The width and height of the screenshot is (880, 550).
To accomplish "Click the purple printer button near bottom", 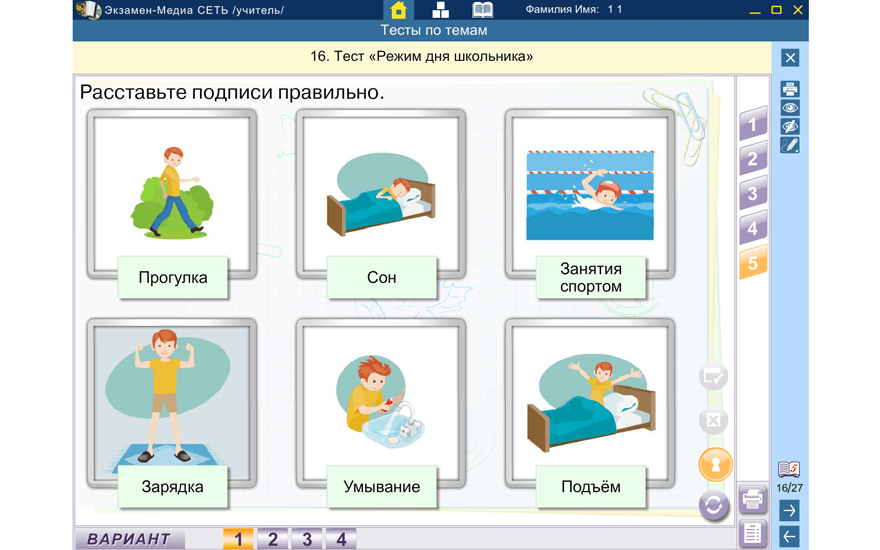I will (753, 498).
